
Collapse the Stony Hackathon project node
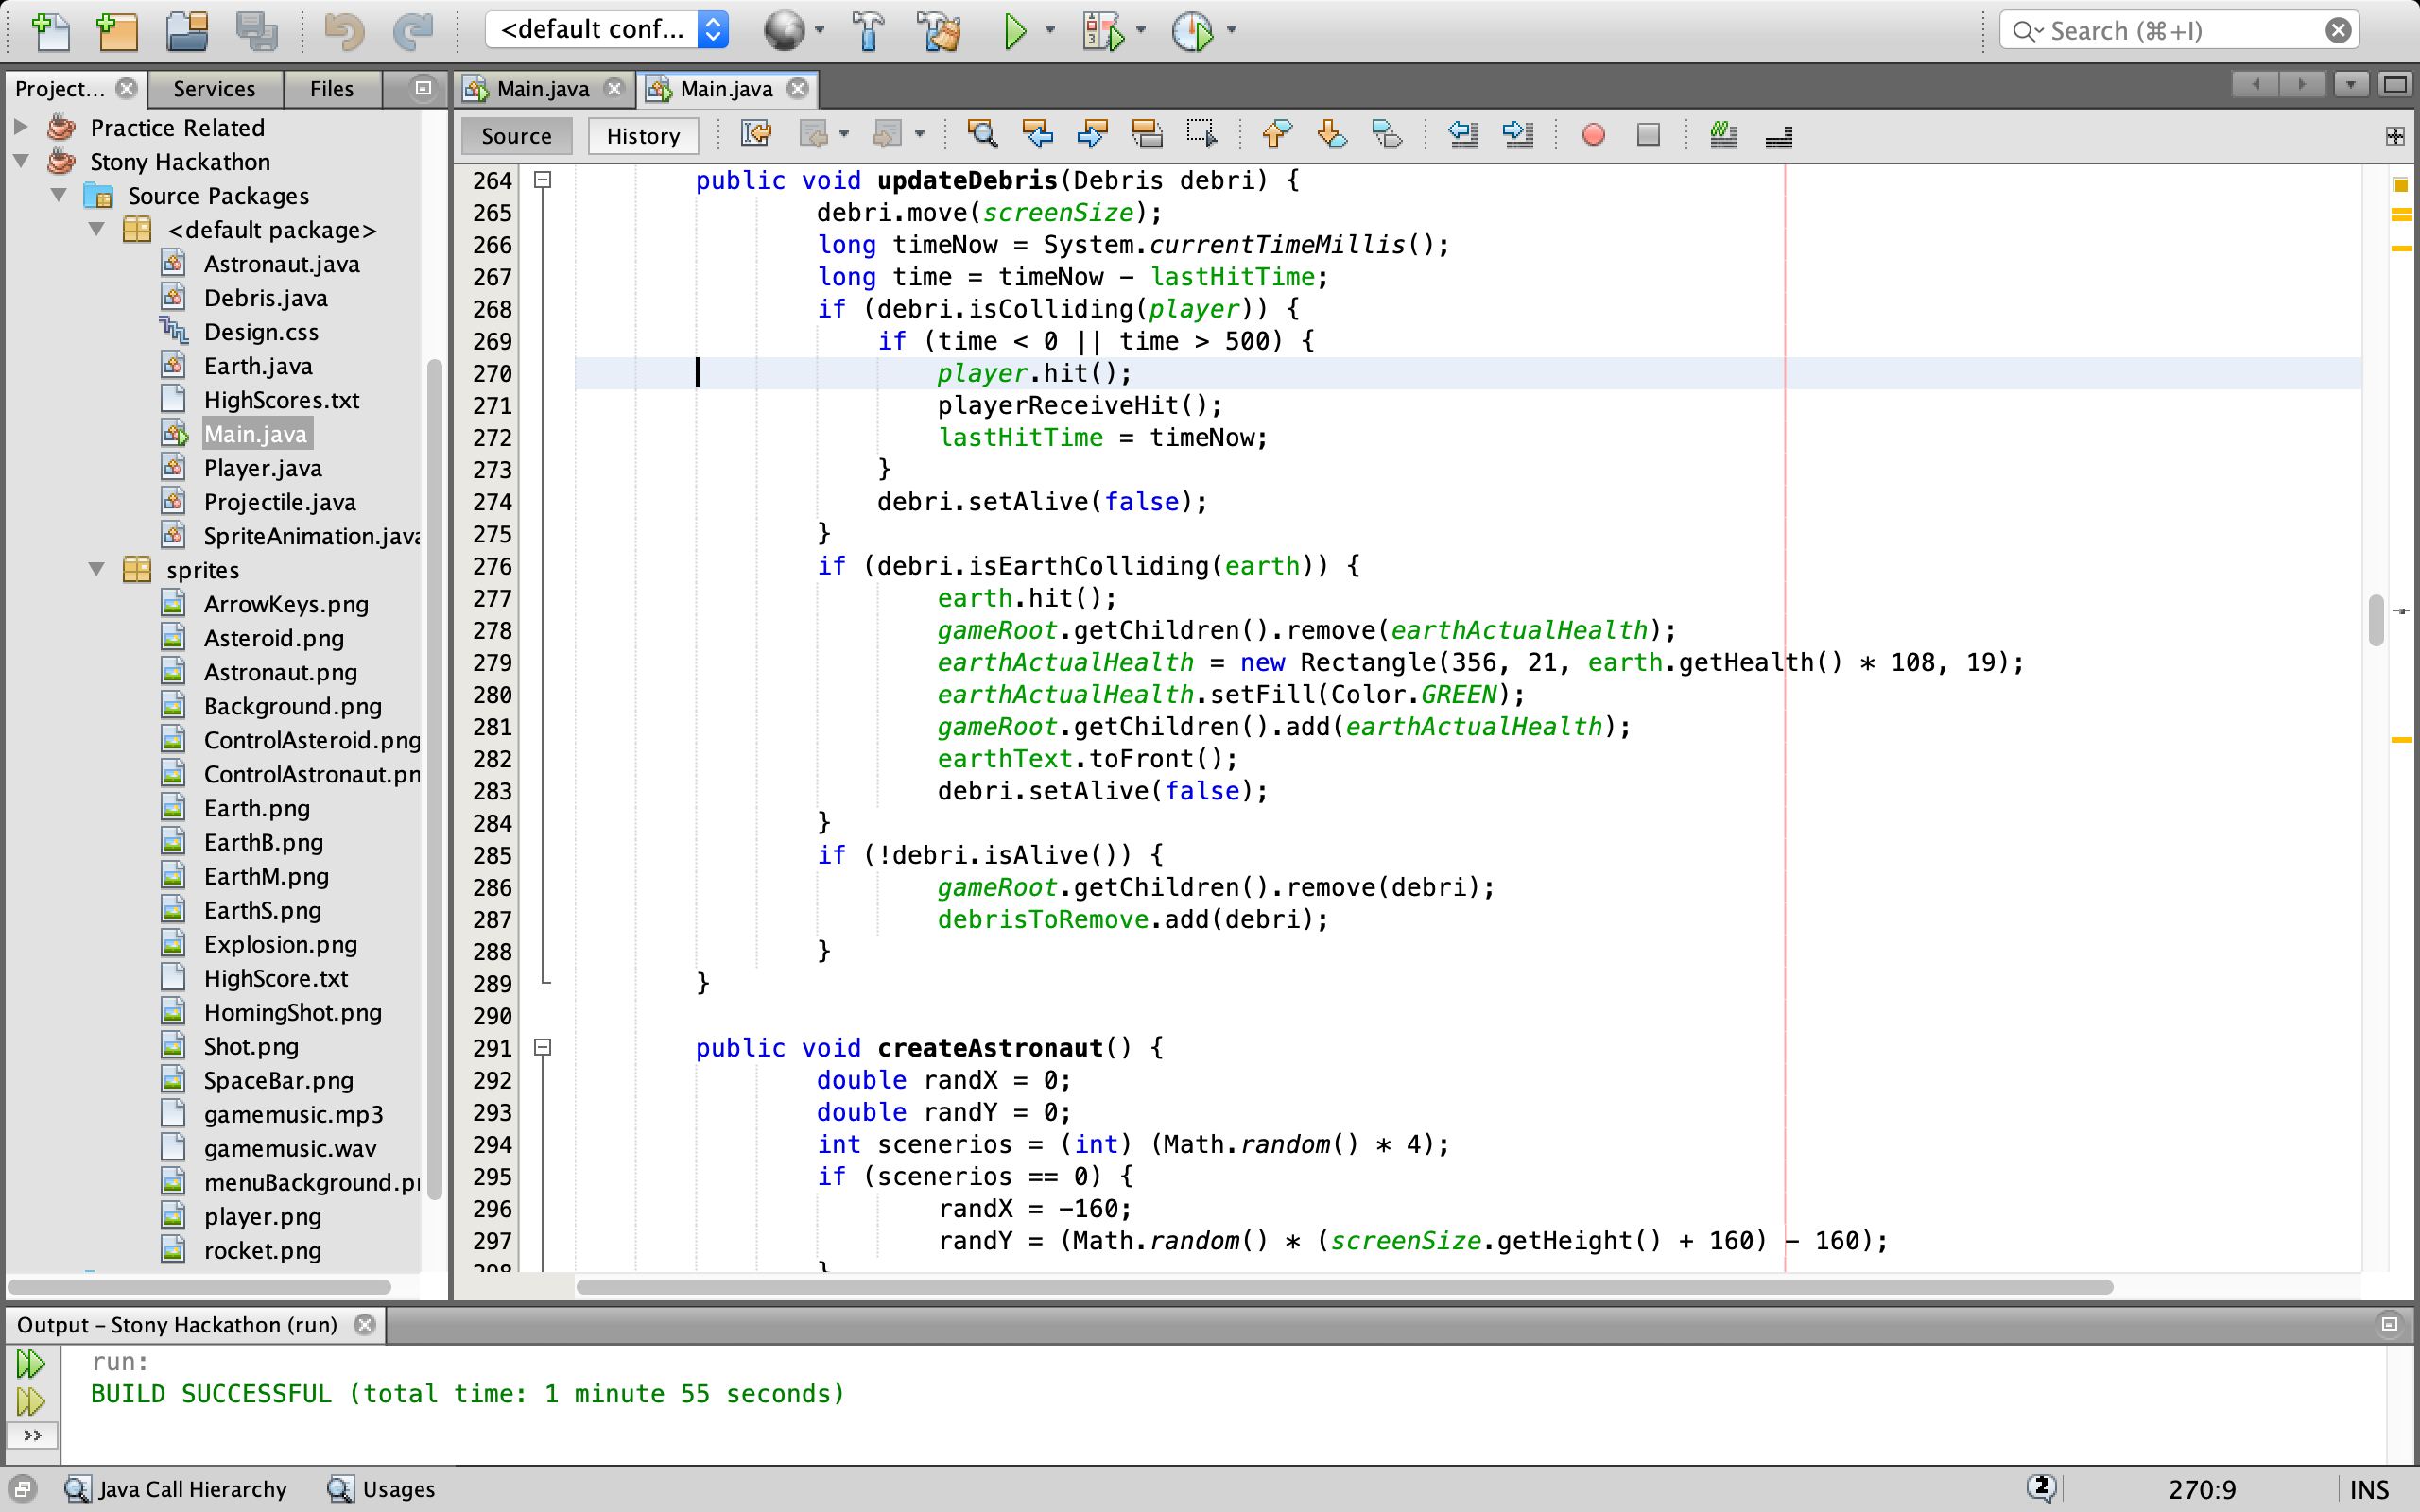(x=21, y=161)
